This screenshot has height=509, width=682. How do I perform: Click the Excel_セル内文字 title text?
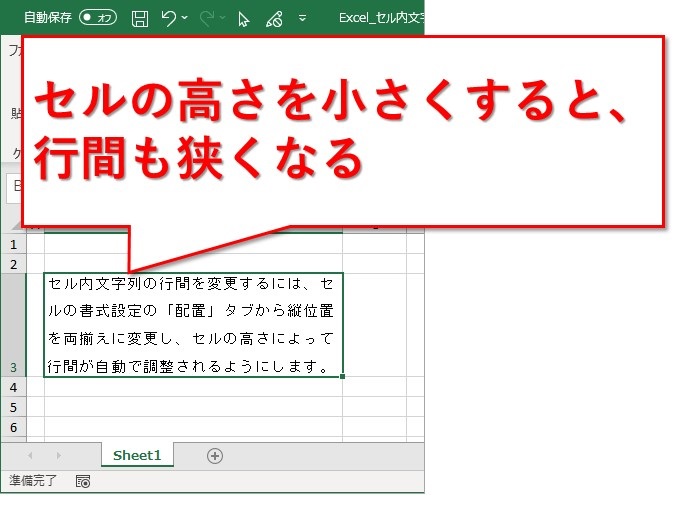[x=381, y=18]
